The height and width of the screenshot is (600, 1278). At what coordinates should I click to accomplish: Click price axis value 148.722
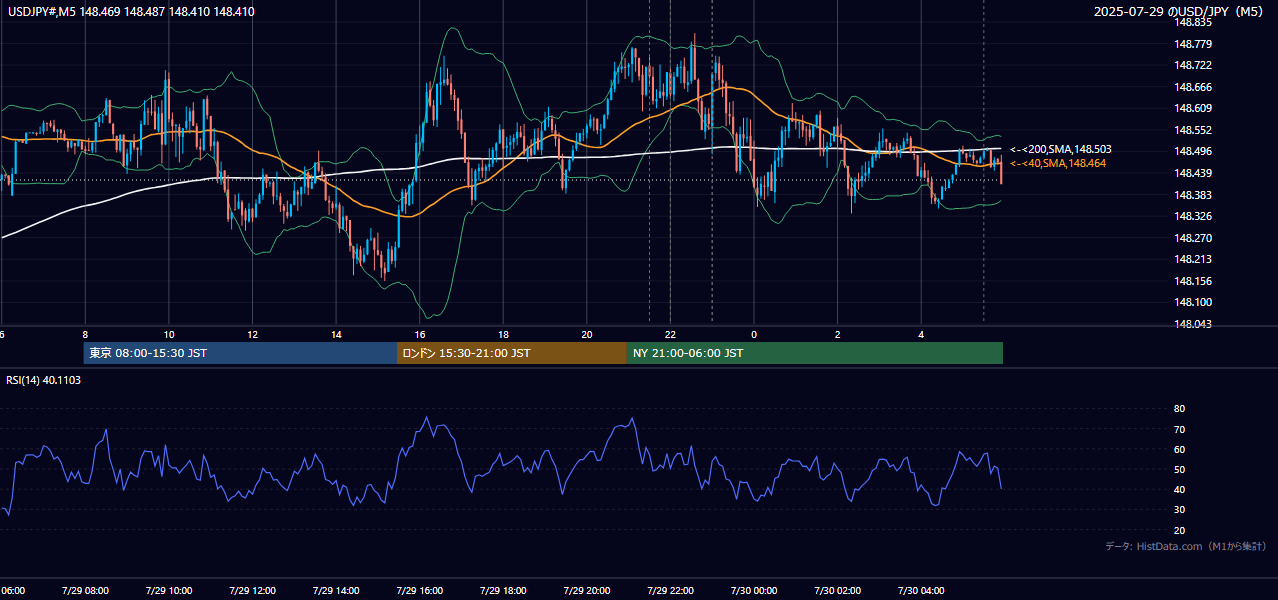point(1192,65)
